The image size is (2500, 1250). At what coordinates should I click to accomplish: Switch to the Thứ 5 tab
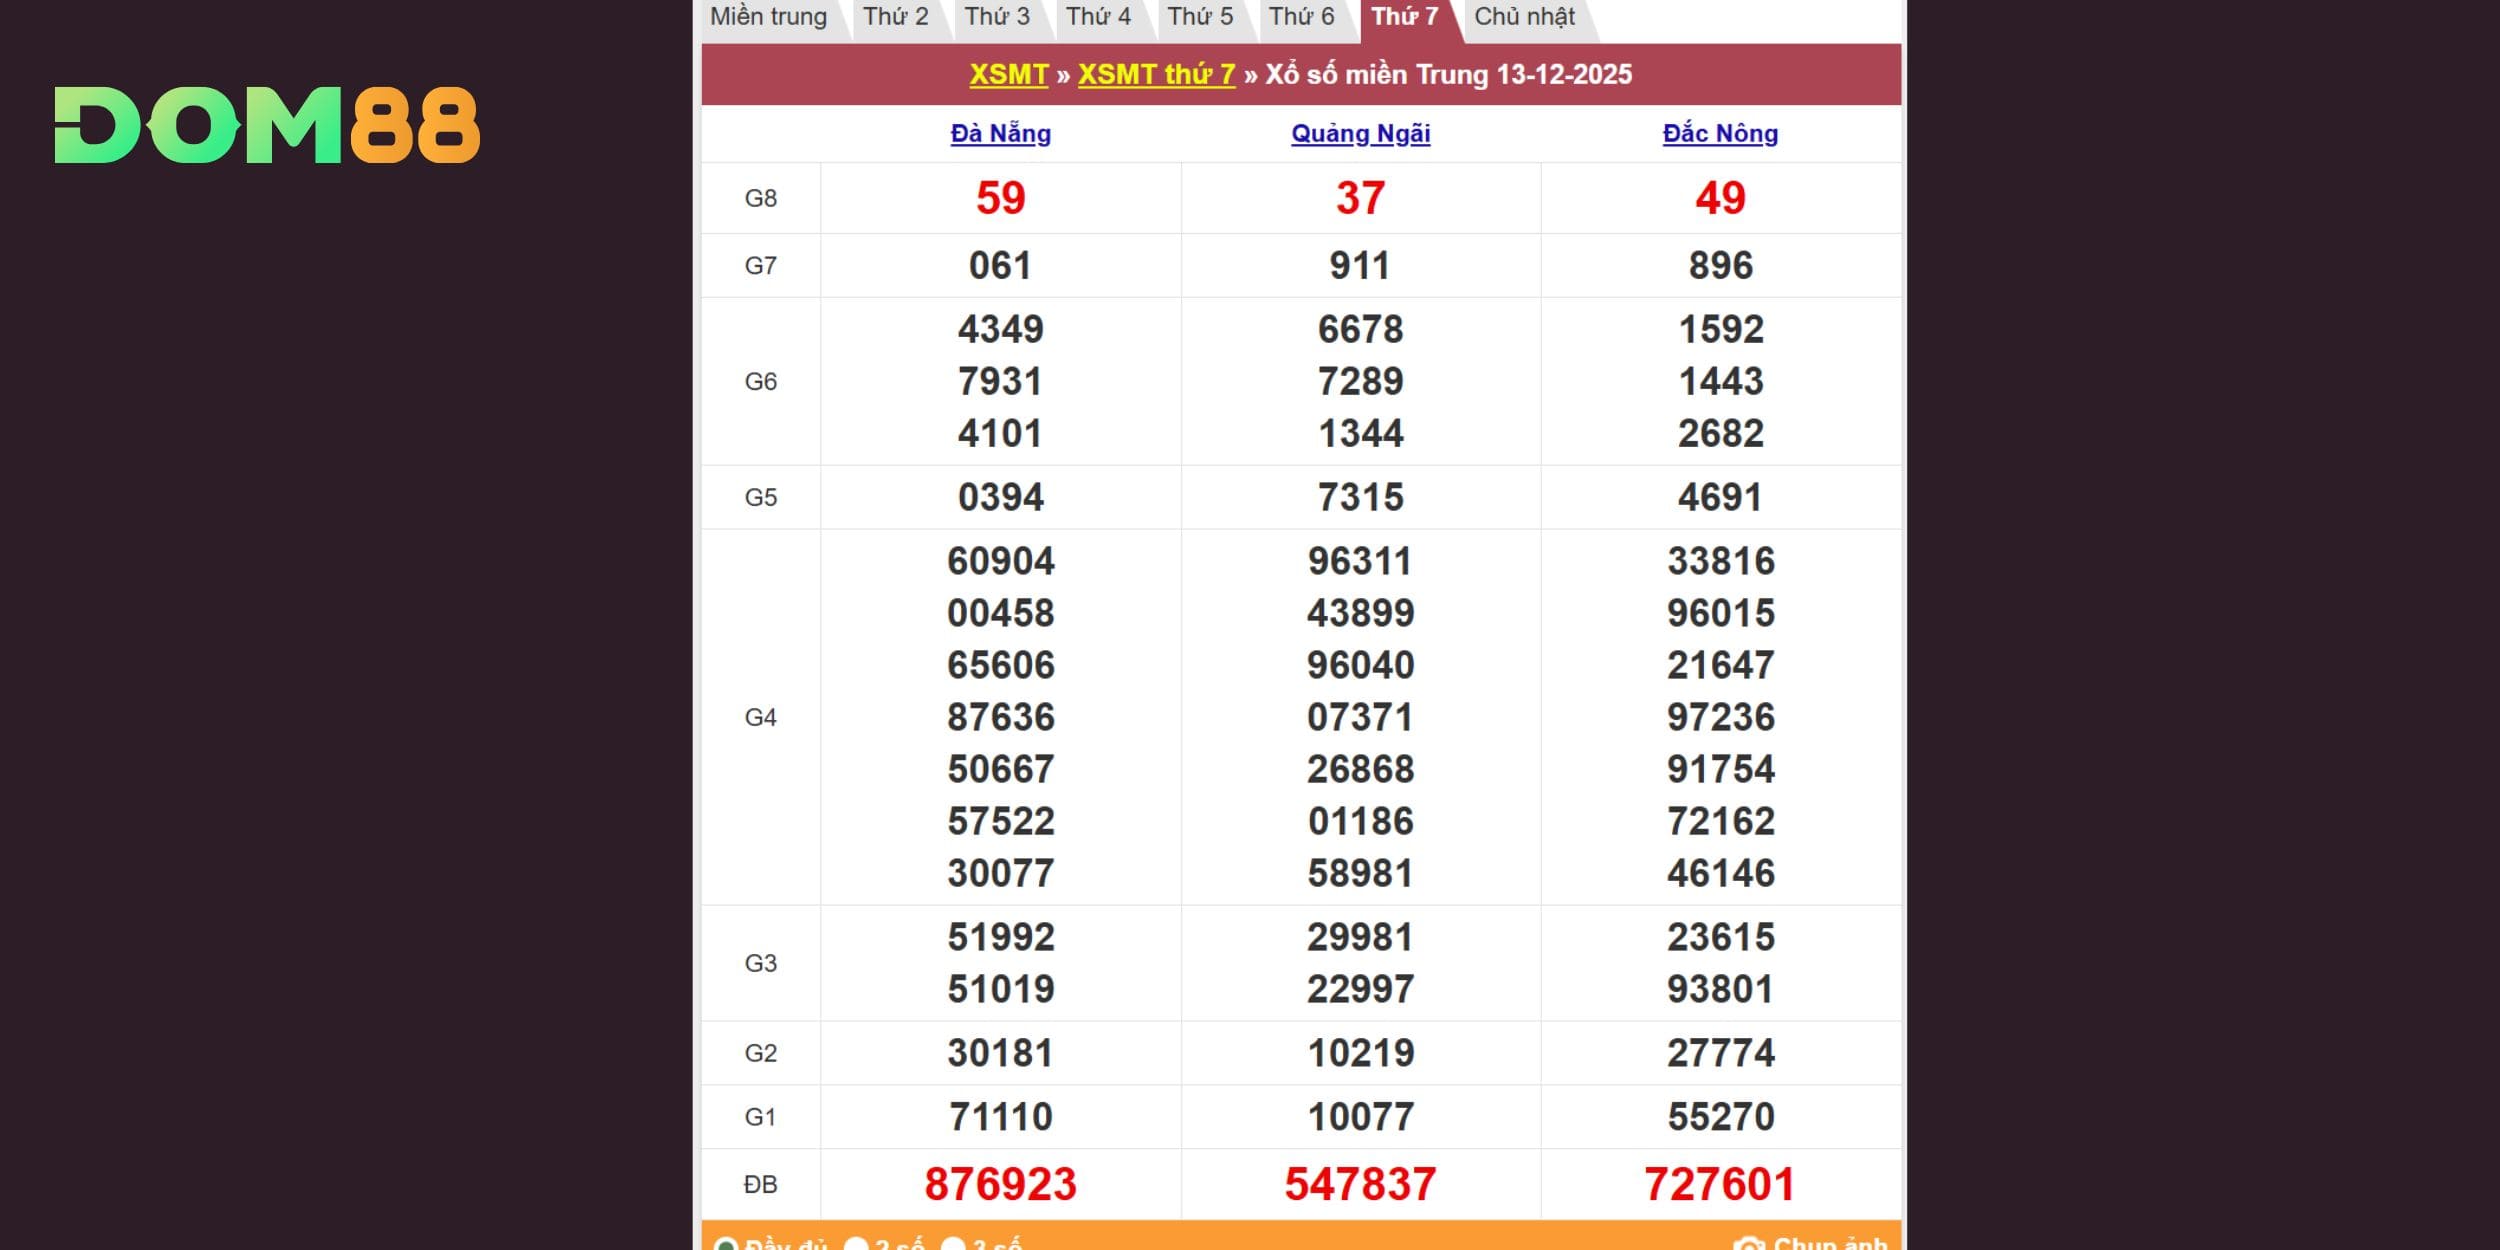[1200, 17]
